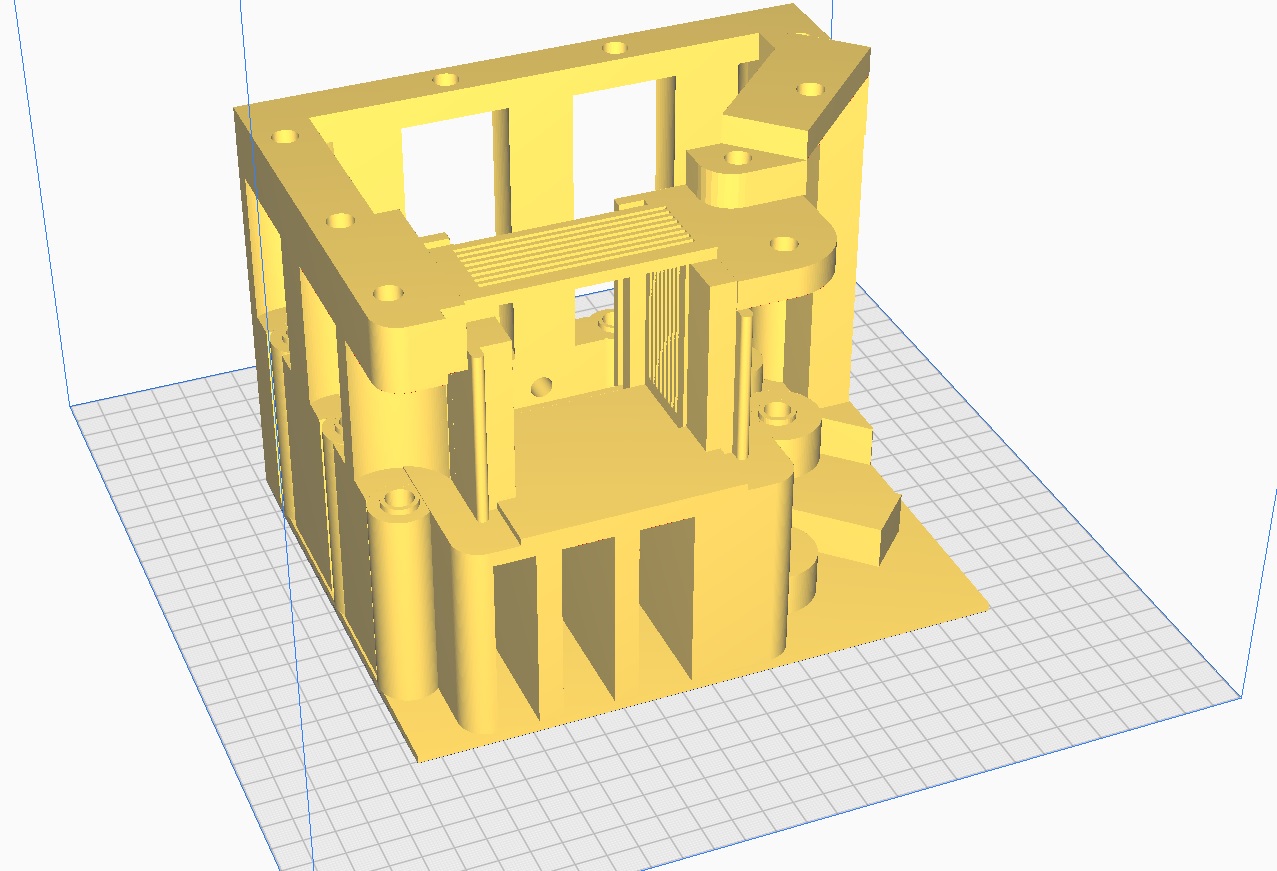
Task: Click the protruding rectangular block on right side
Action: tap(852, 520)
